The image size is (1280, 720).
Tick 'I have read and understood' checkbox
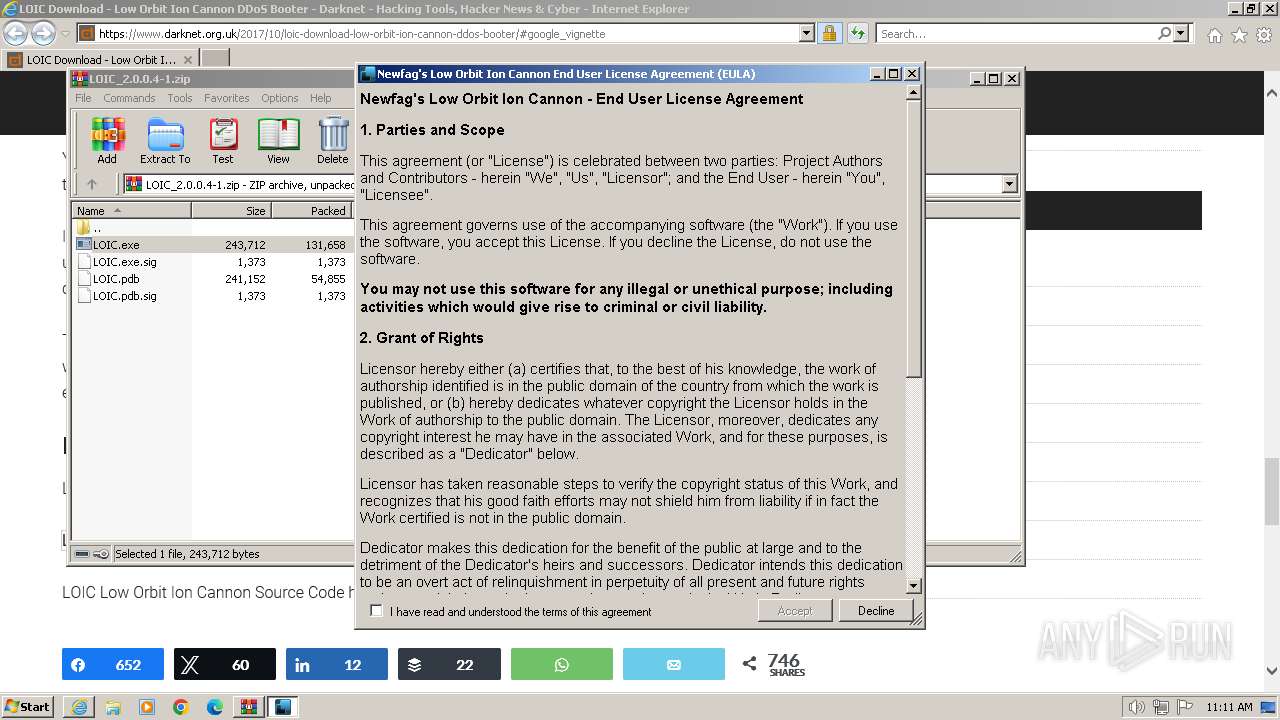377,610
